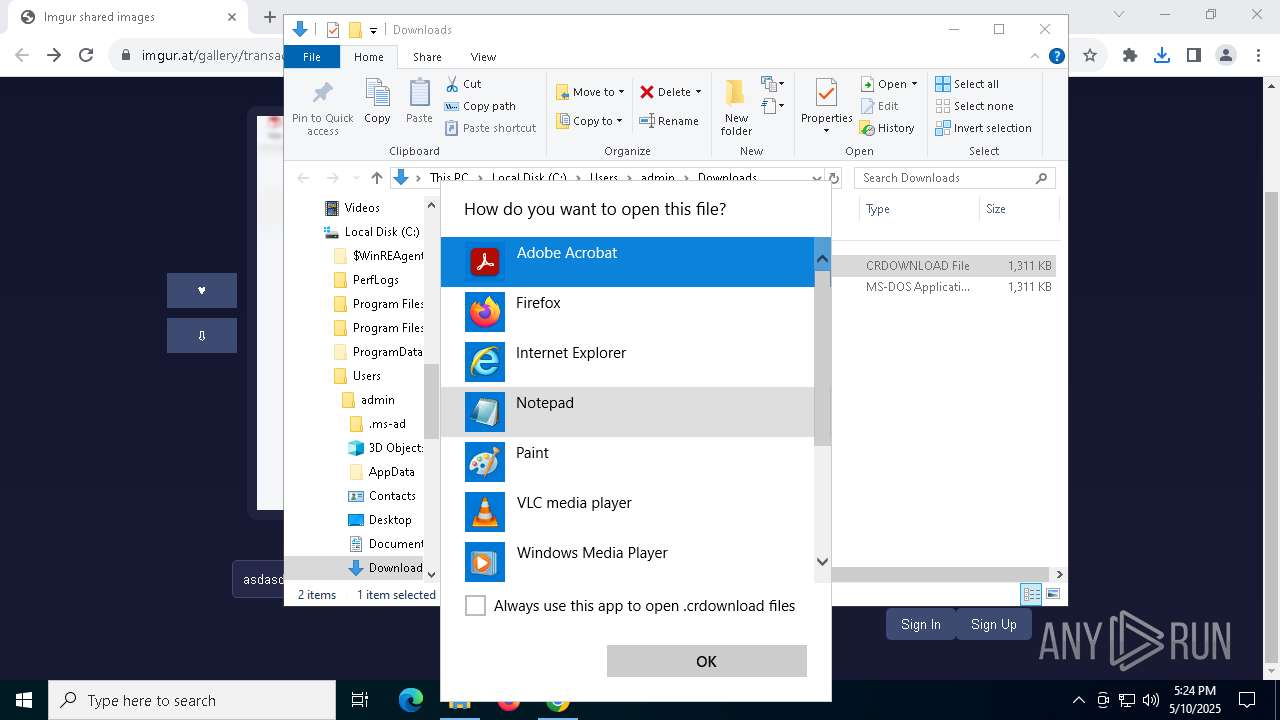Open Microsoft Edge from taskbar
The width and height of the screenshot is (1280, 720).
click(x=411, y=700)
